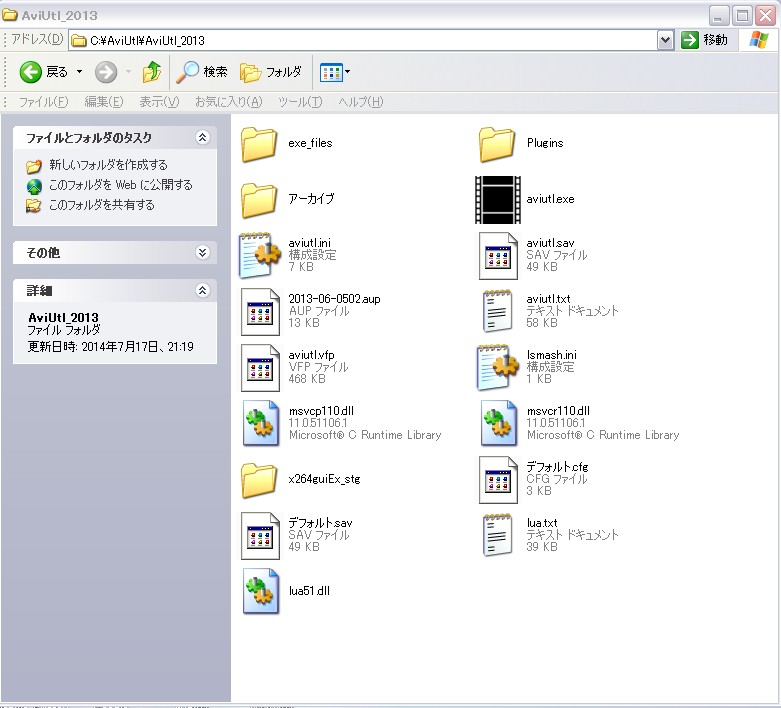This screenshot has height=708, width=781.
Task: Select the aviutl.vfp file icon
Action: (x=260, y=368)
